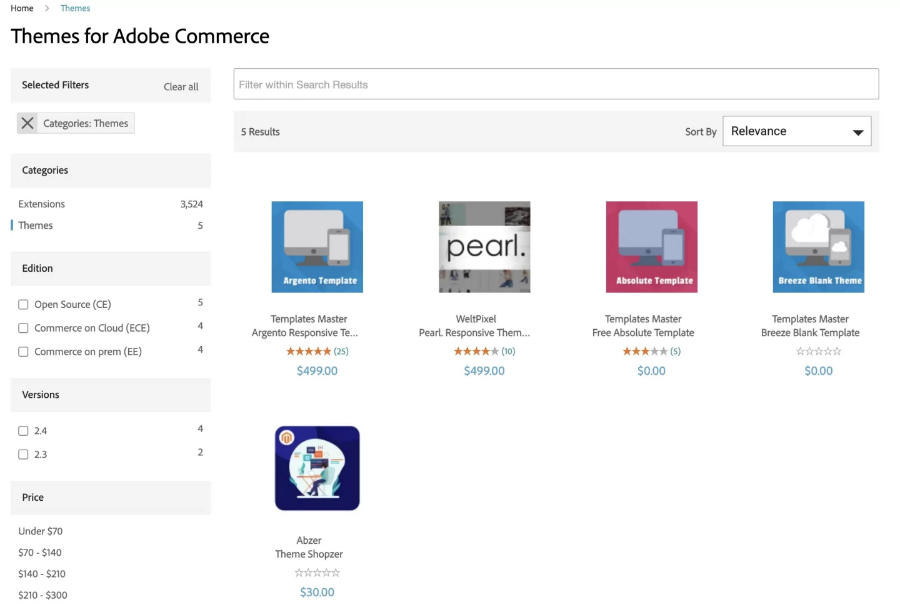
Task: Open the Pearl theme thumbnail
Action: 484,247
